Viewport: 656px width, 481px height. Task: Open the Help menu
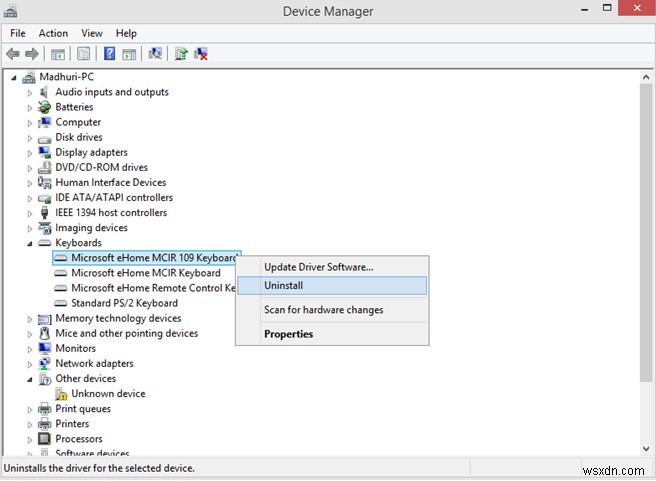(x=126, y=33)
